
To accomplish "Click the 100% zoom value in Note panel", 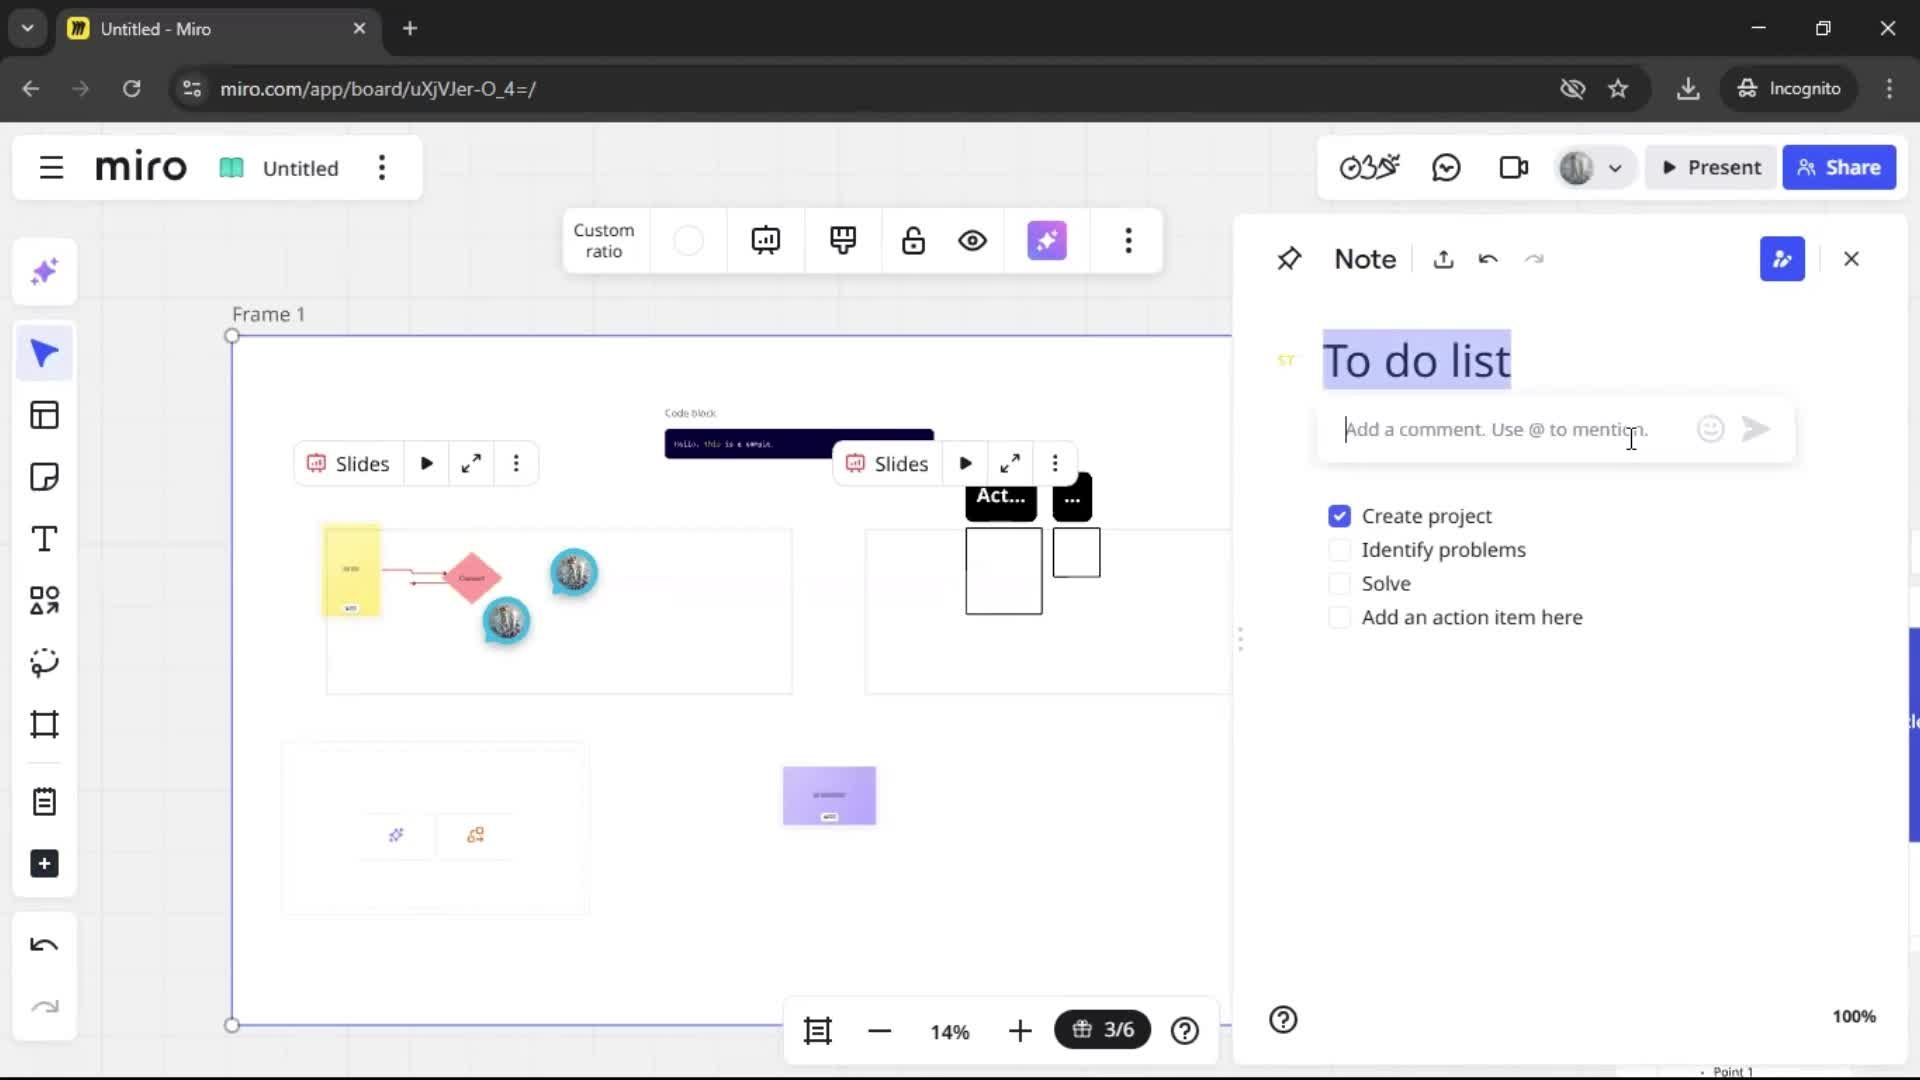I will 1853,1017.
